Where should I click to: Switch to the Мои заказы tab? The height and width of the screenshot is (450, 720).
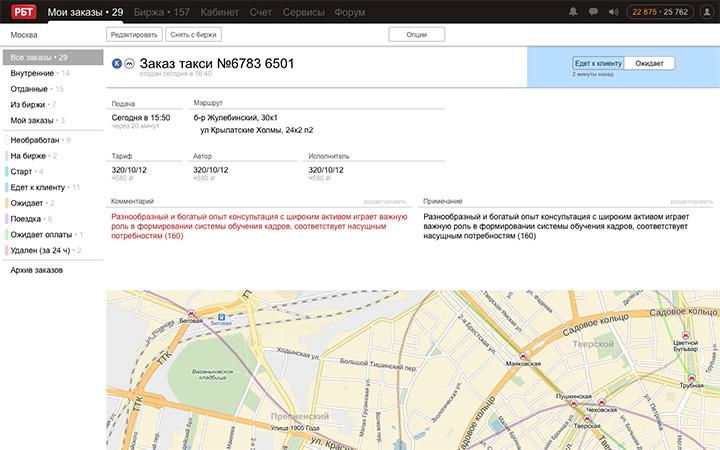coord(85,12)
